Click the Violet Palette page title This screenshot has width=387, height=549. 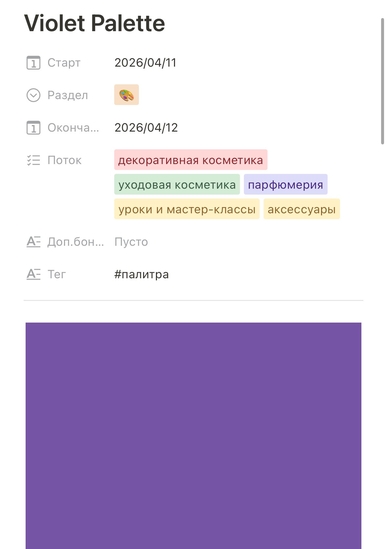95,23
